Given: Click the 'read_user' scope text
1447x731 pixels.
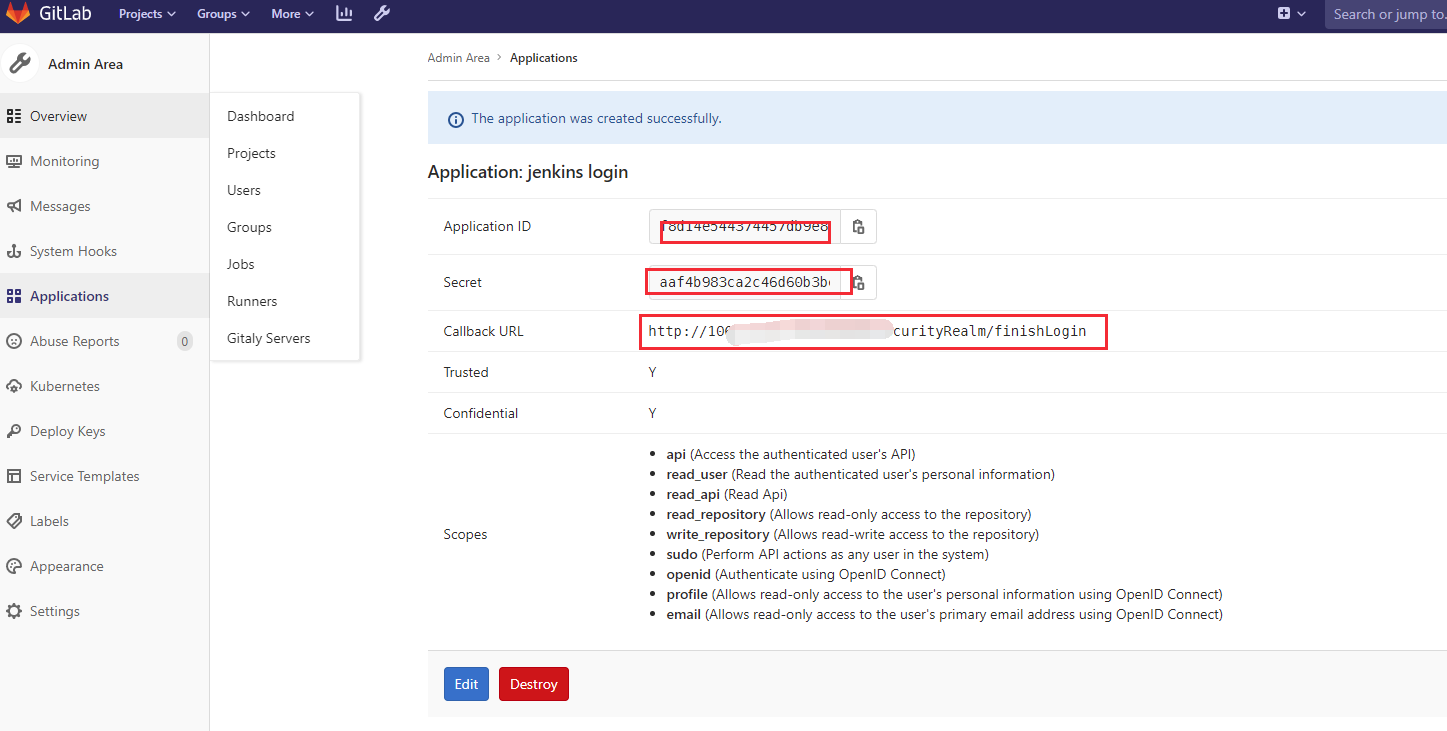Looking at the screenshot, I should (698, 474).
